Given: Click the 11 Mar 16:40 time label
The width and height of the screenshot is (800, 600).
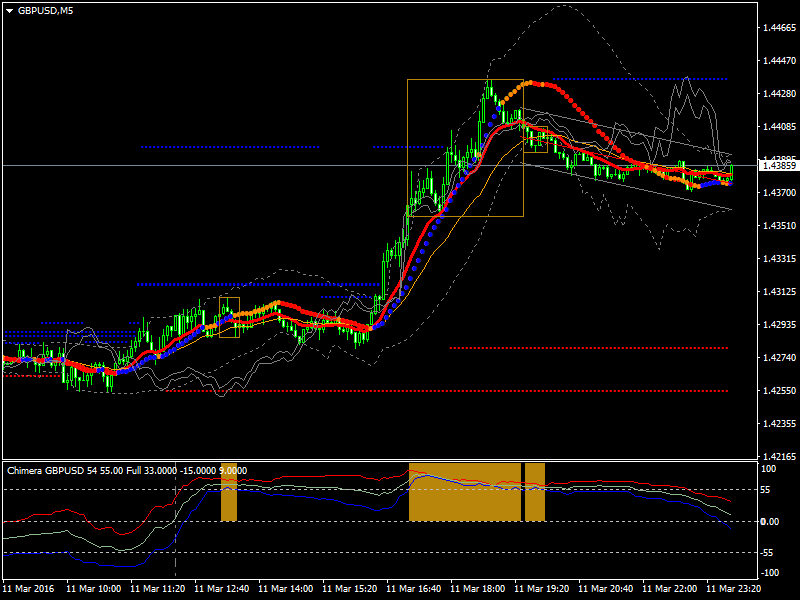Looking at the screenshot, I should click(x=414, y=589).
